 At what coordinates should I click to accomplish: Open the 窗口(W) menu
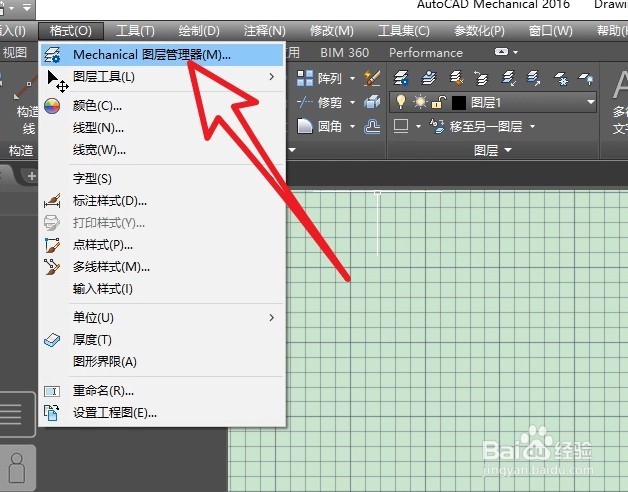551,31
